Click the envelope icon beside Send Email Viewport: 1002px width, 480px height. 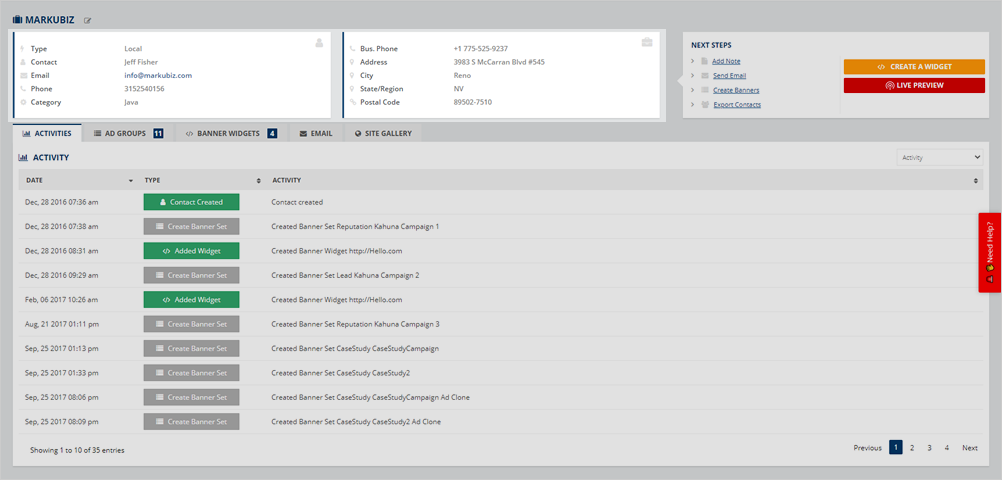click(x=704, y=76)
